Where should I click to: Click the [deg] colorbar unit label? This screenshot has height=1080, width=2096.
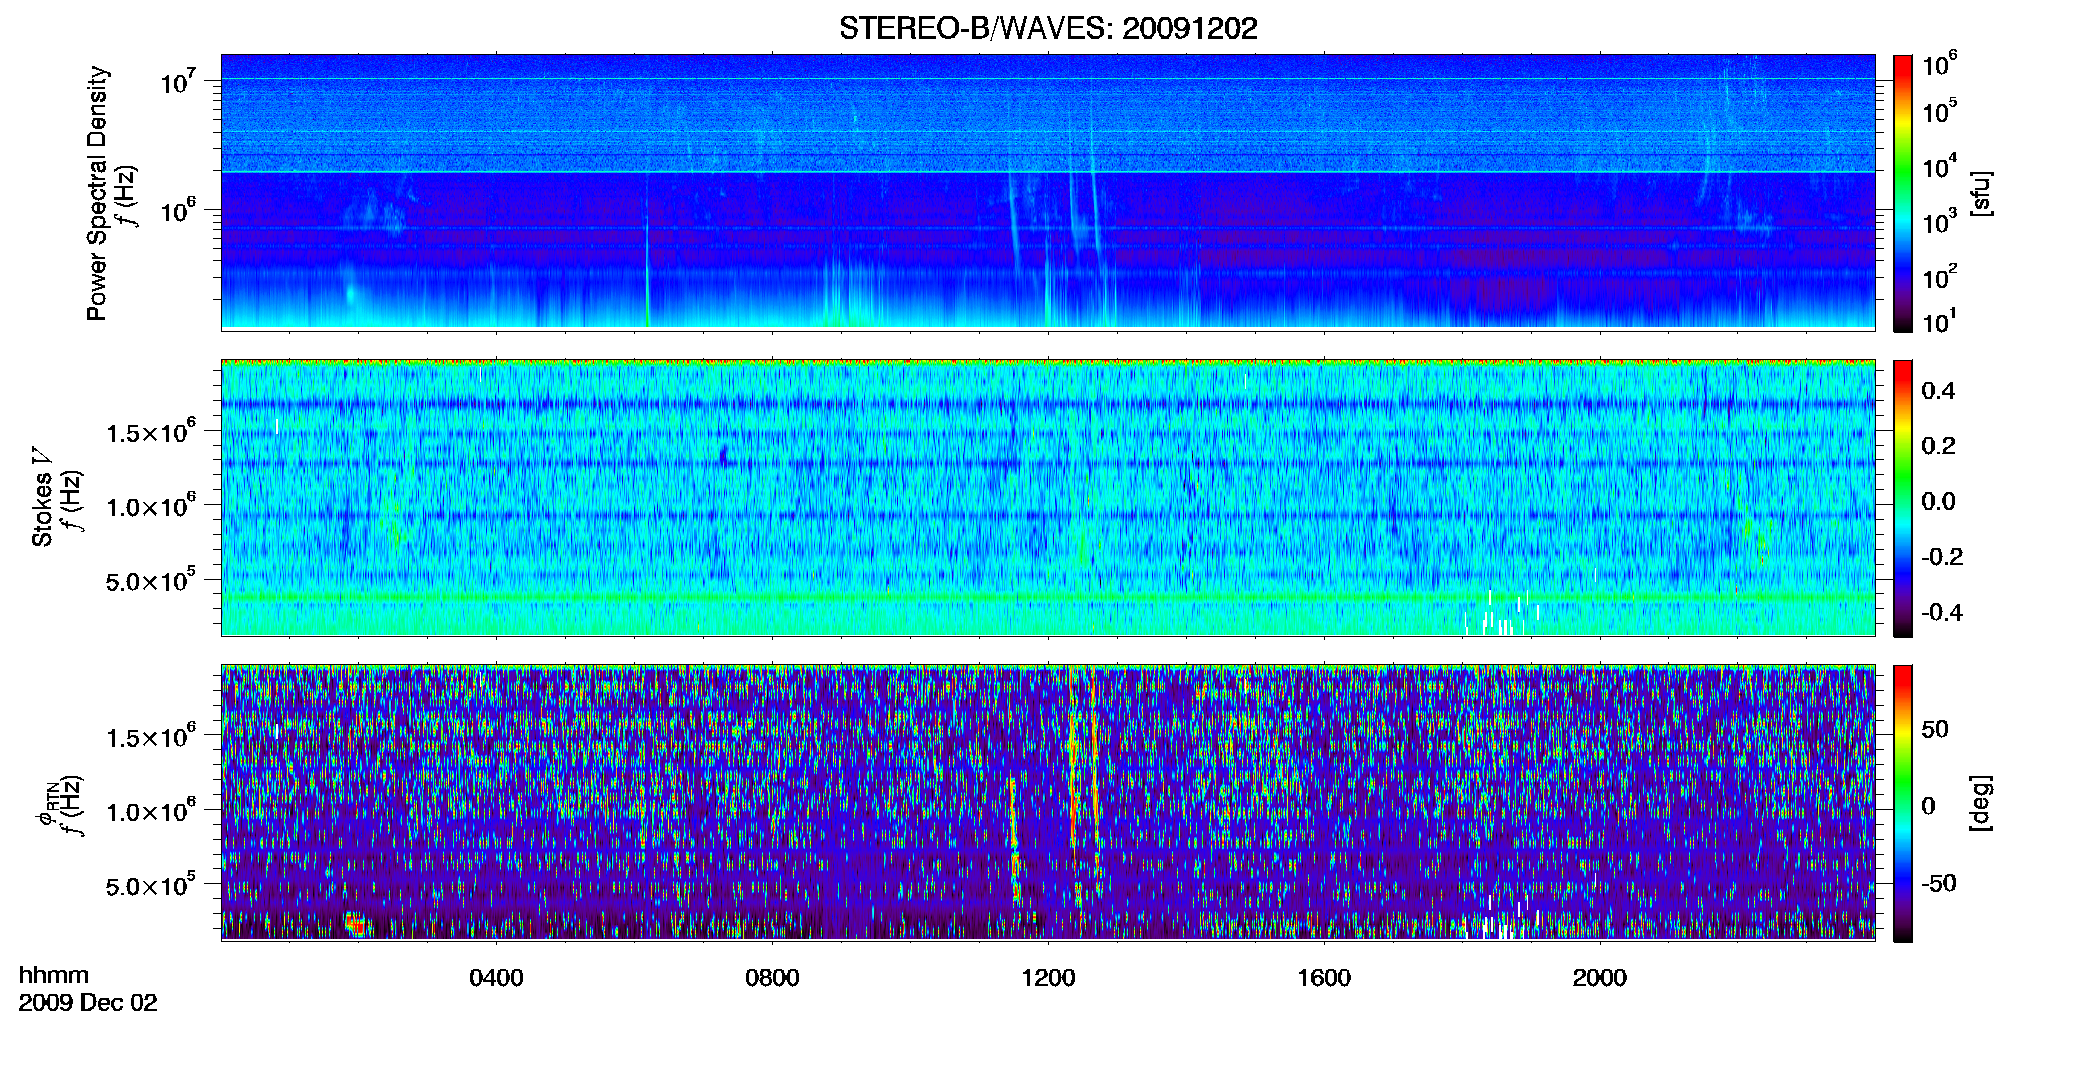click(1980, 803)
